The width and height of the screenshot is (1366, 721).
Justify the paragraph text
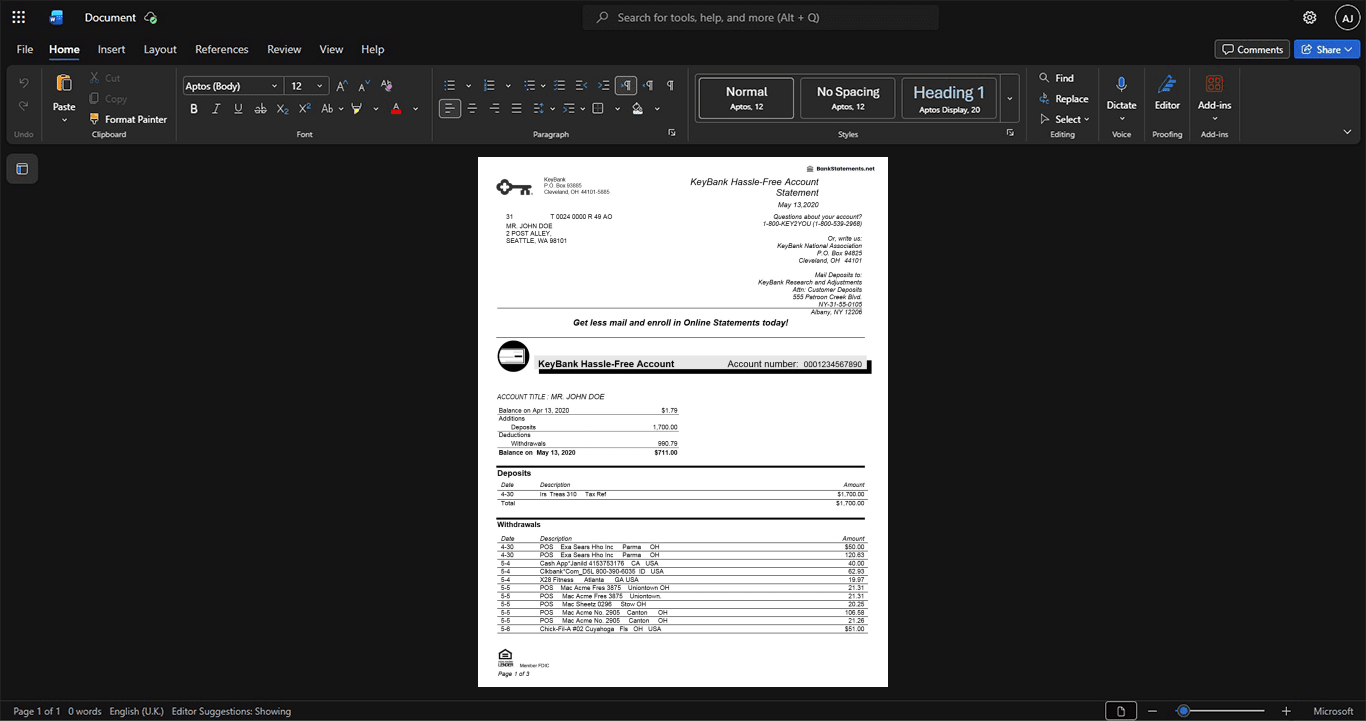tap(516, 109)
